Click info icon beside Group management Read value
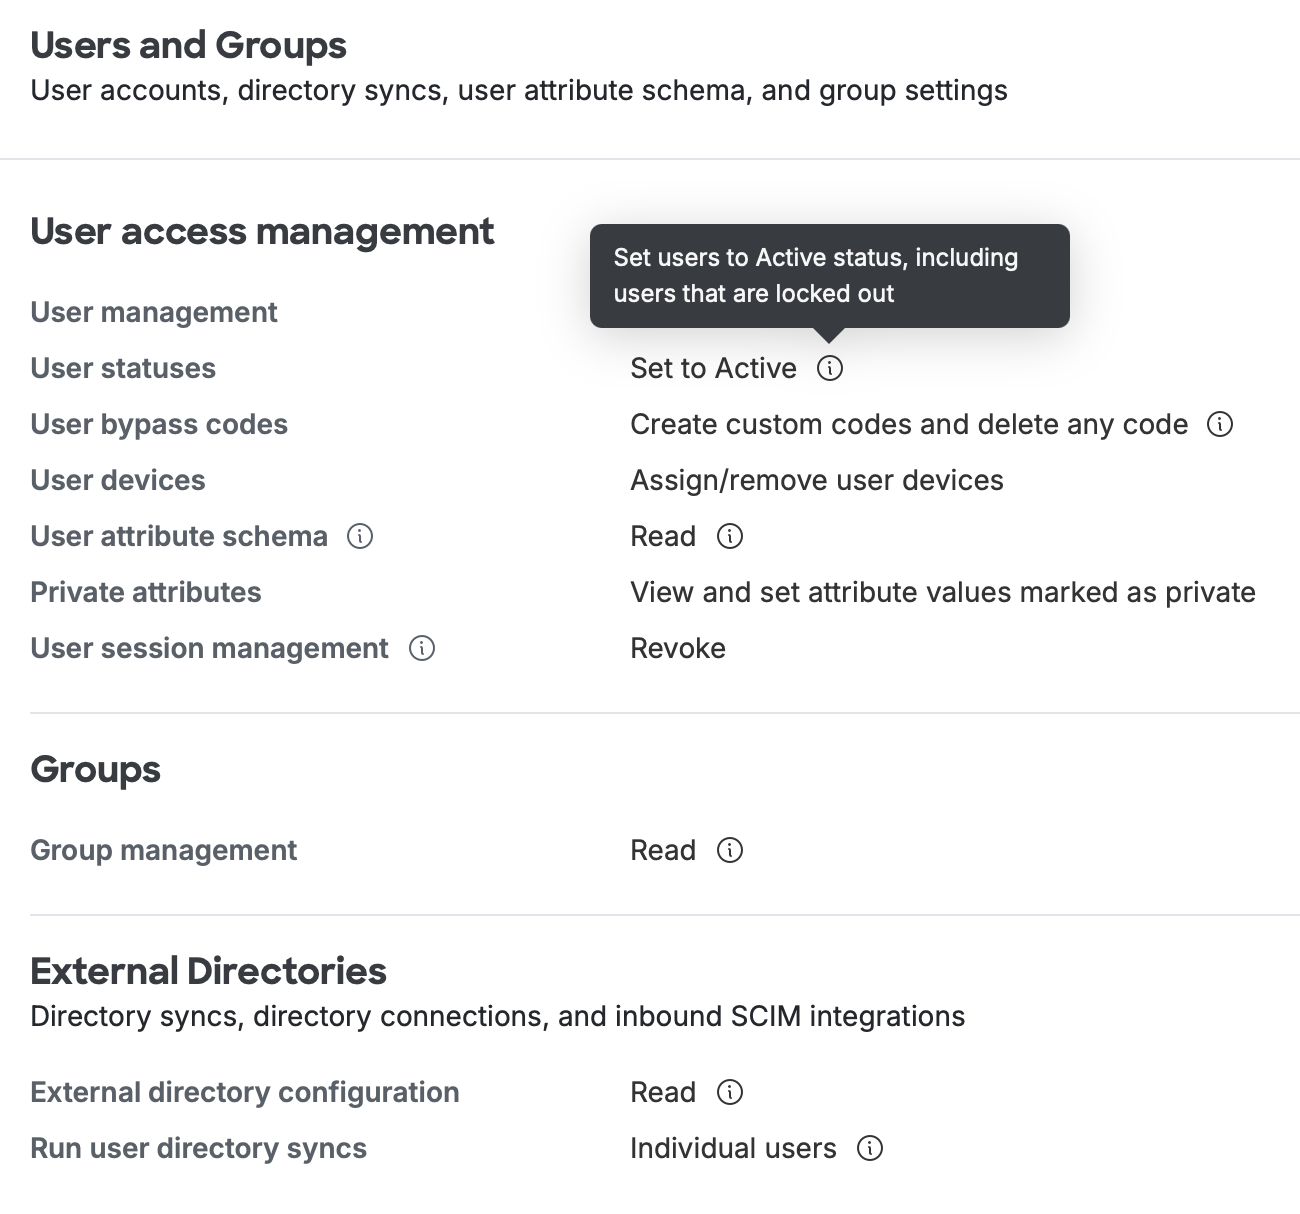1300x1214 pixels. [x=730, y=850]
